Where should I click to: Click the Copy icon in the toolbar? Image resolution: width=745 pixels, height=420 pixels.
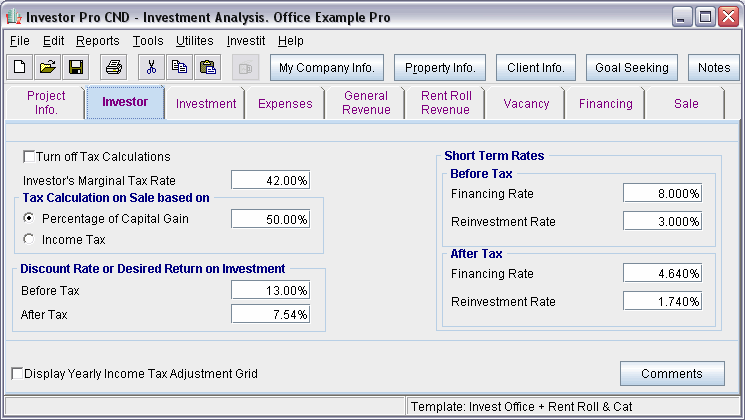[x=180, y=67]
